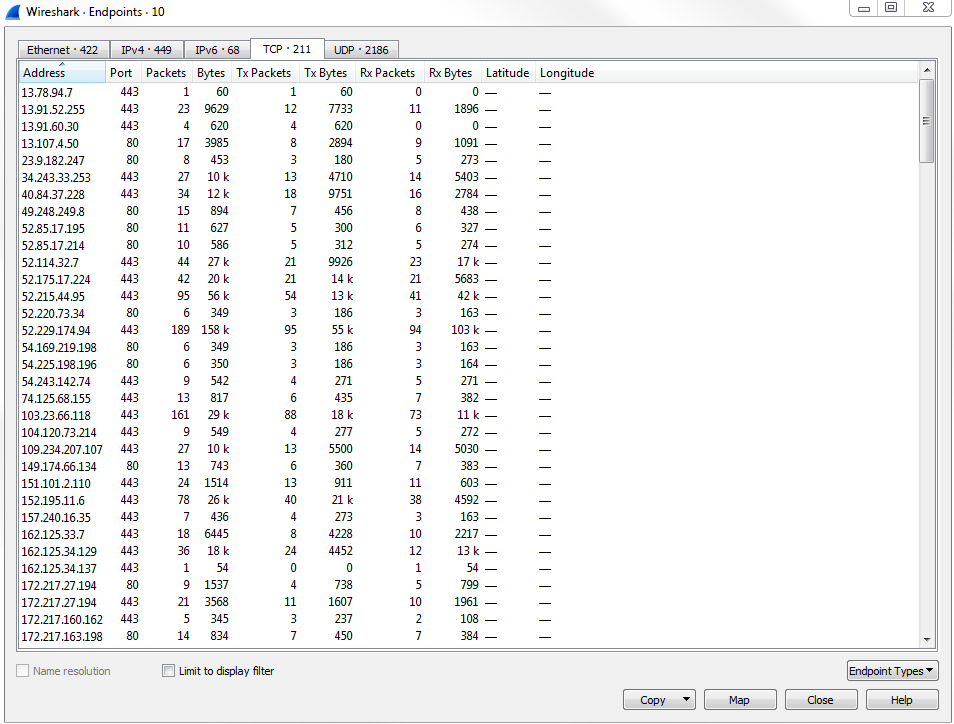Open the Endpoint Types dropdown
The width and height of the screenshot is (954, 724).
(x=892, y=670)
